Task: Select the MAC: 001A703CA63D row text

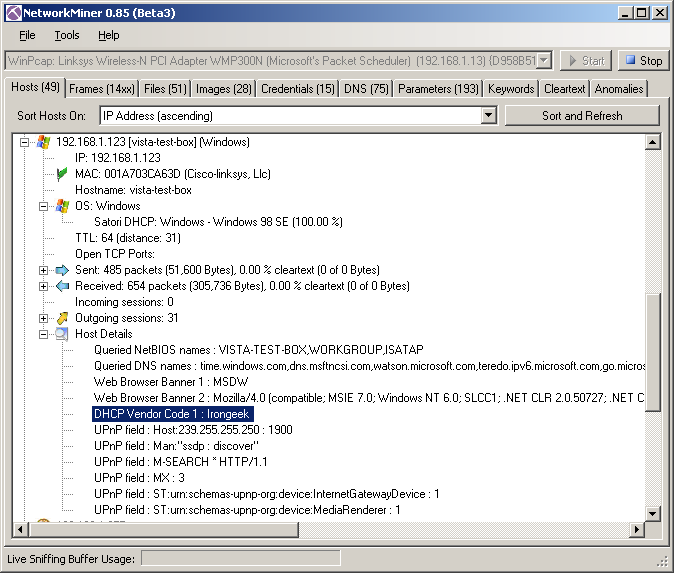Action: point(173,174)
